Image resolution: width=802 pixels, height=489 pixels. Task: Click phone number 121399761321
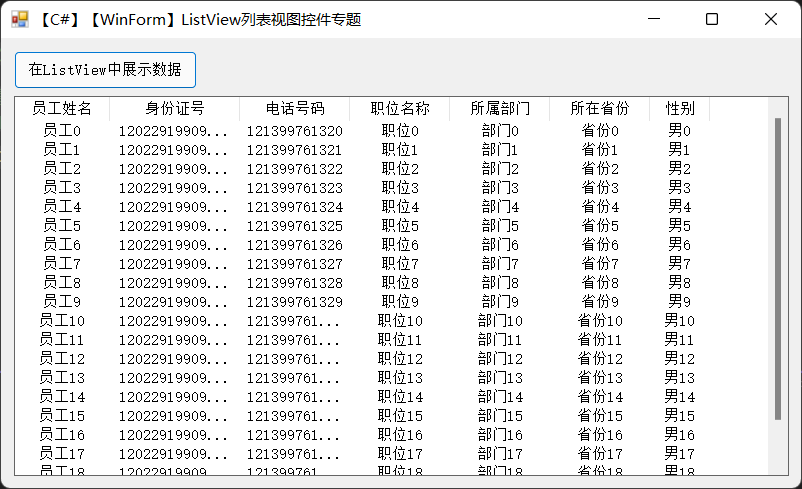[295, 150]
